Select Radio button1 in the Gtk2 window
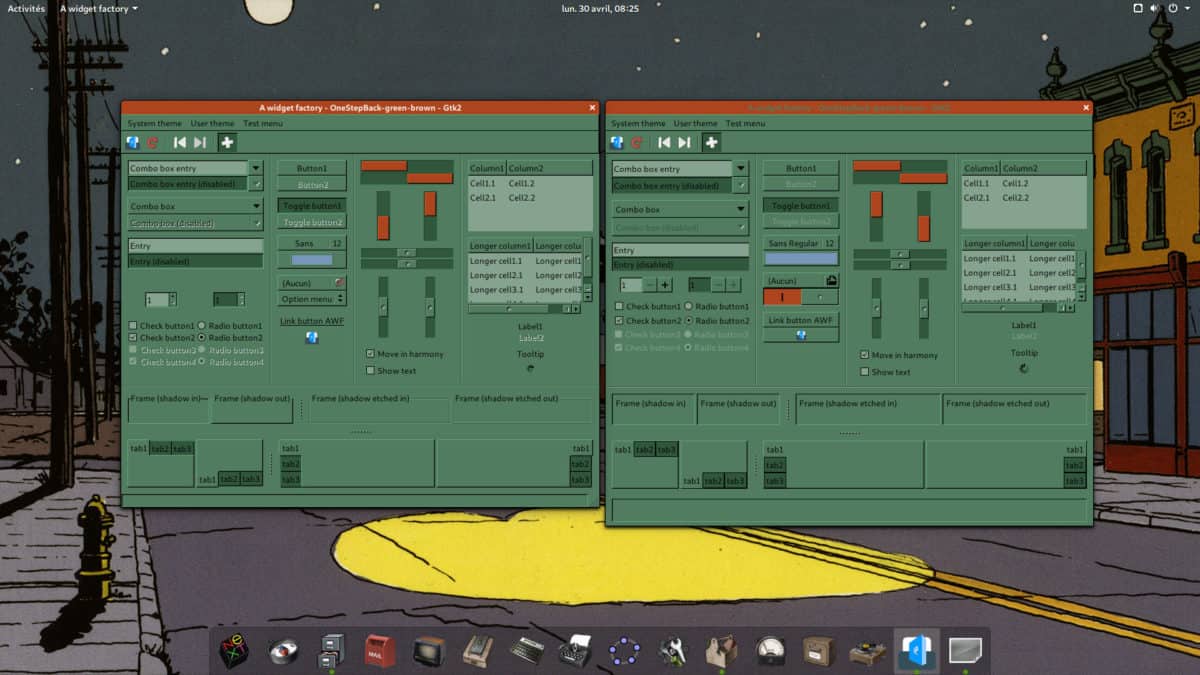The width and height of the screenshot is (1200, 675). click(x=204, y=324)
